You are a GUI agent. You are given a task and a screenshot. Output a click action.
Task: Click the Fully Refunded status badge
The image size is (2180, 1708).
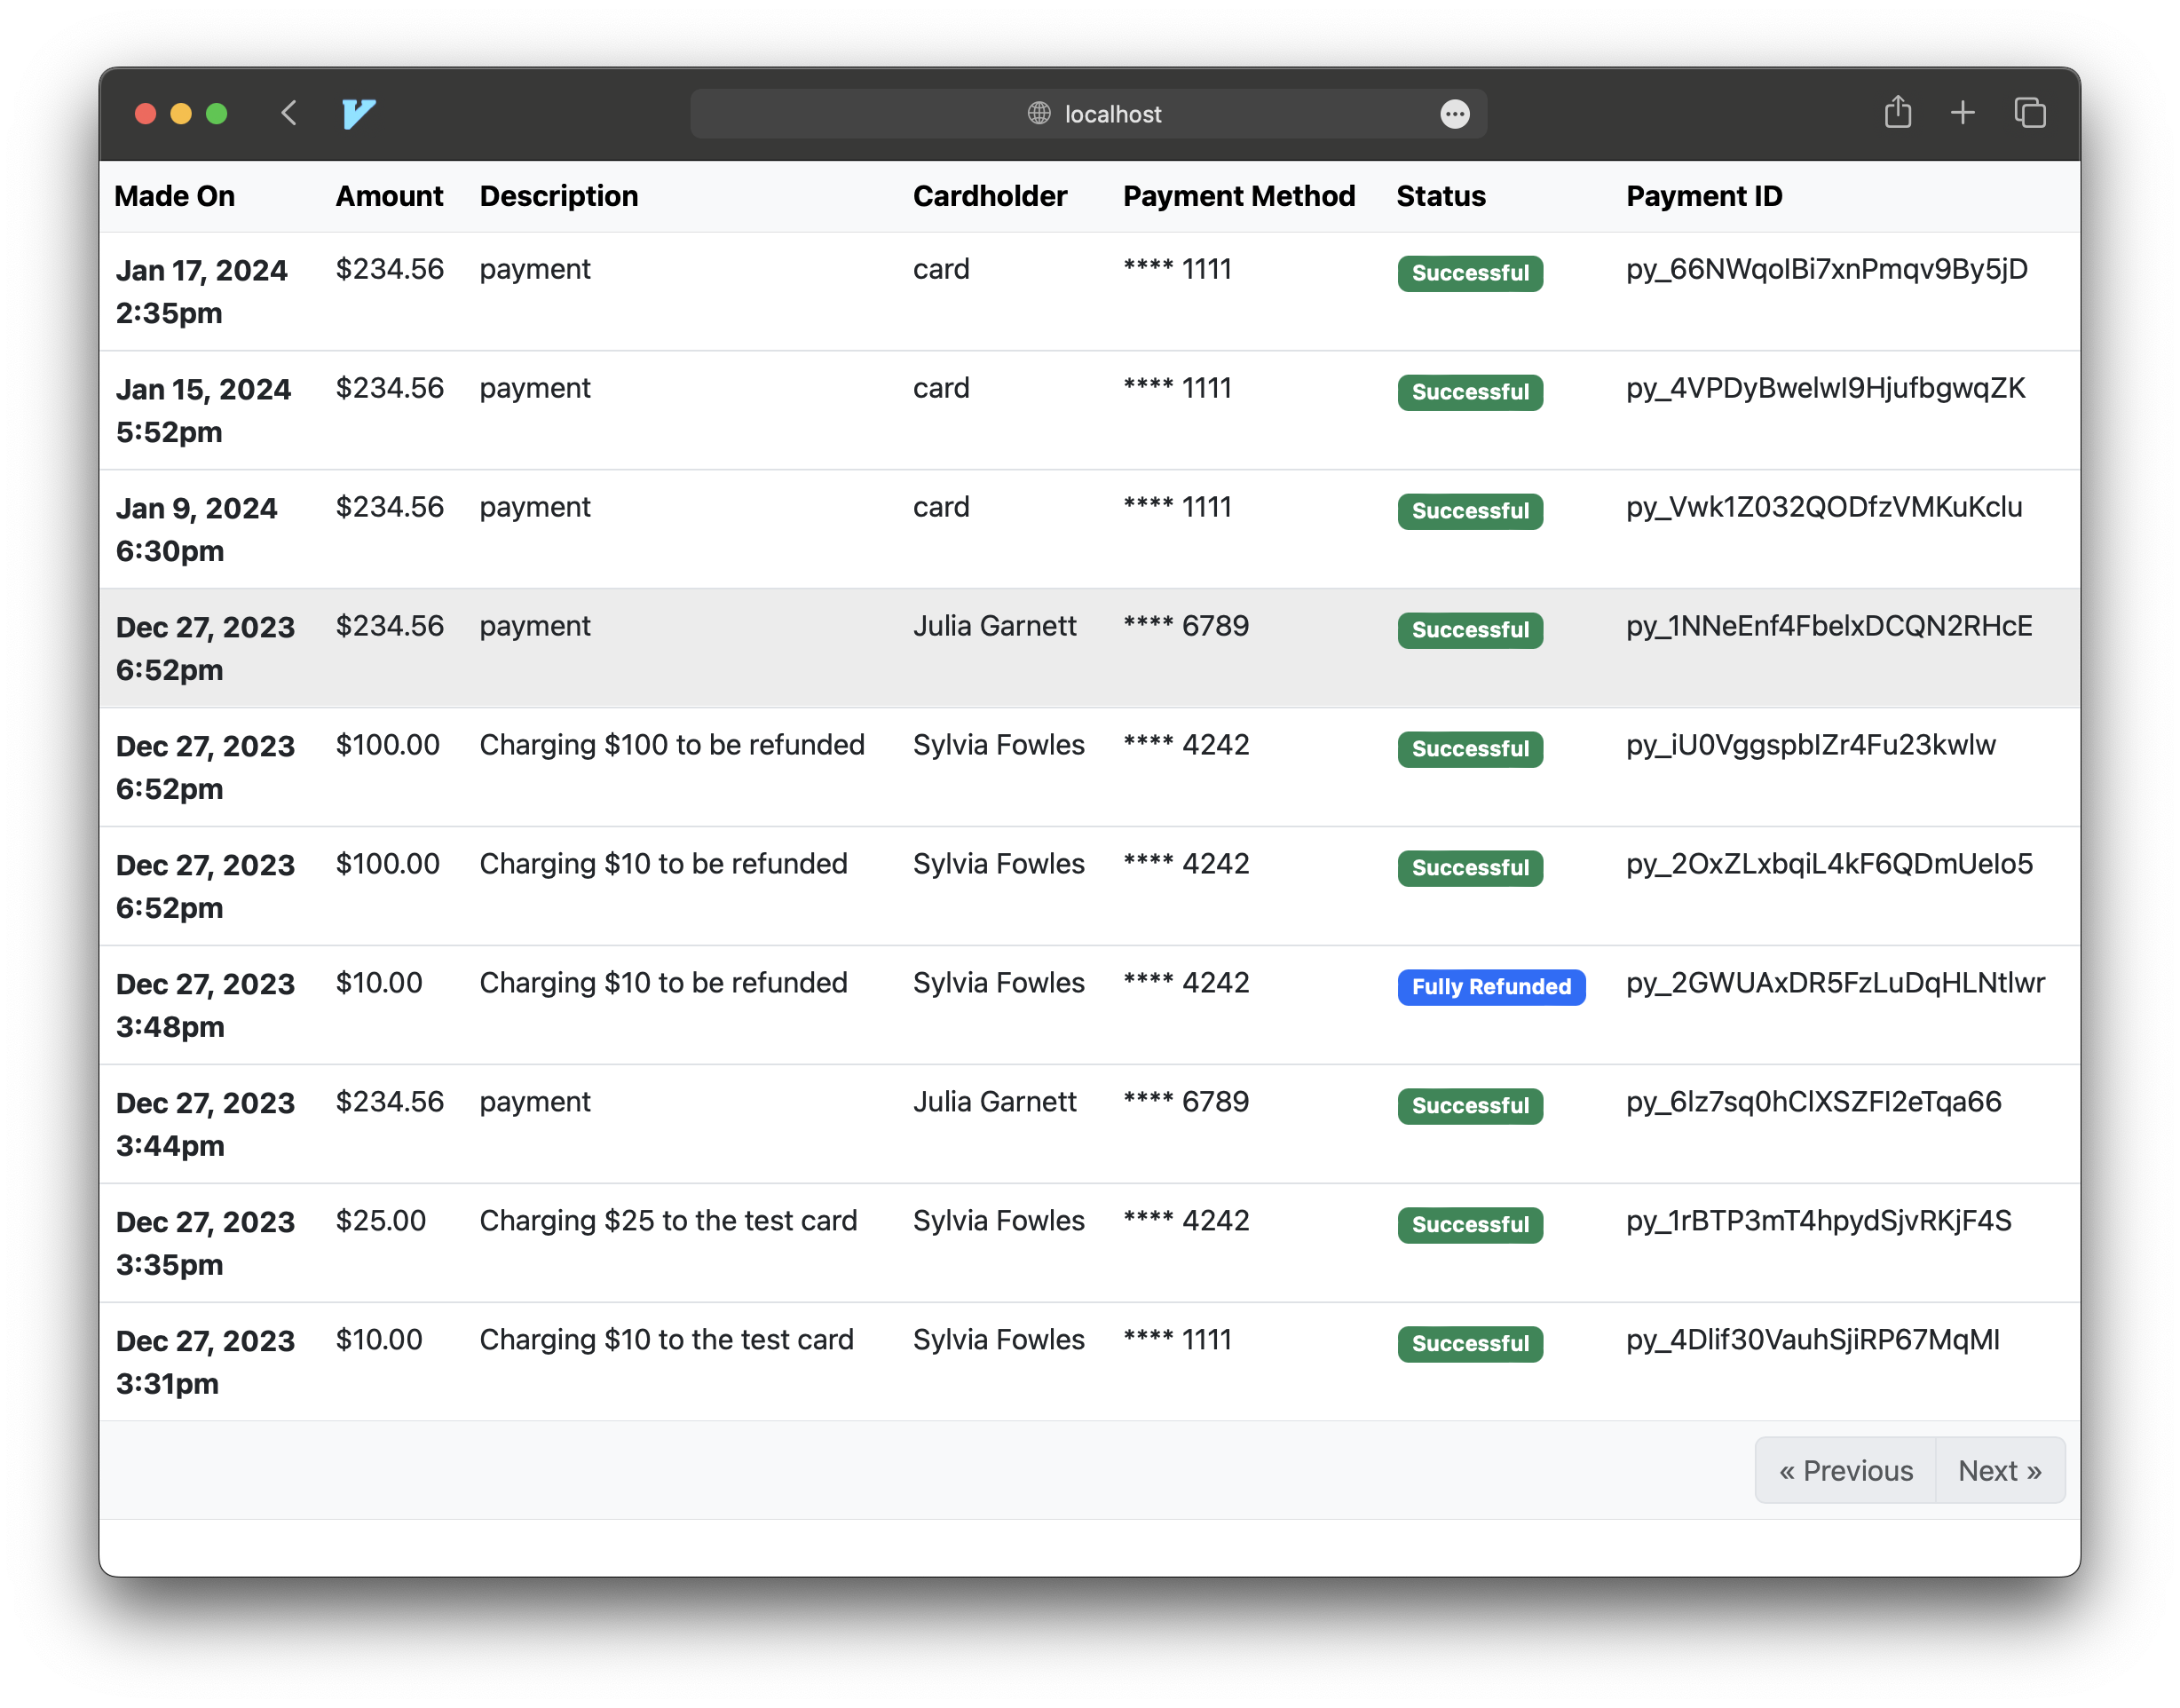point(1490,987)
